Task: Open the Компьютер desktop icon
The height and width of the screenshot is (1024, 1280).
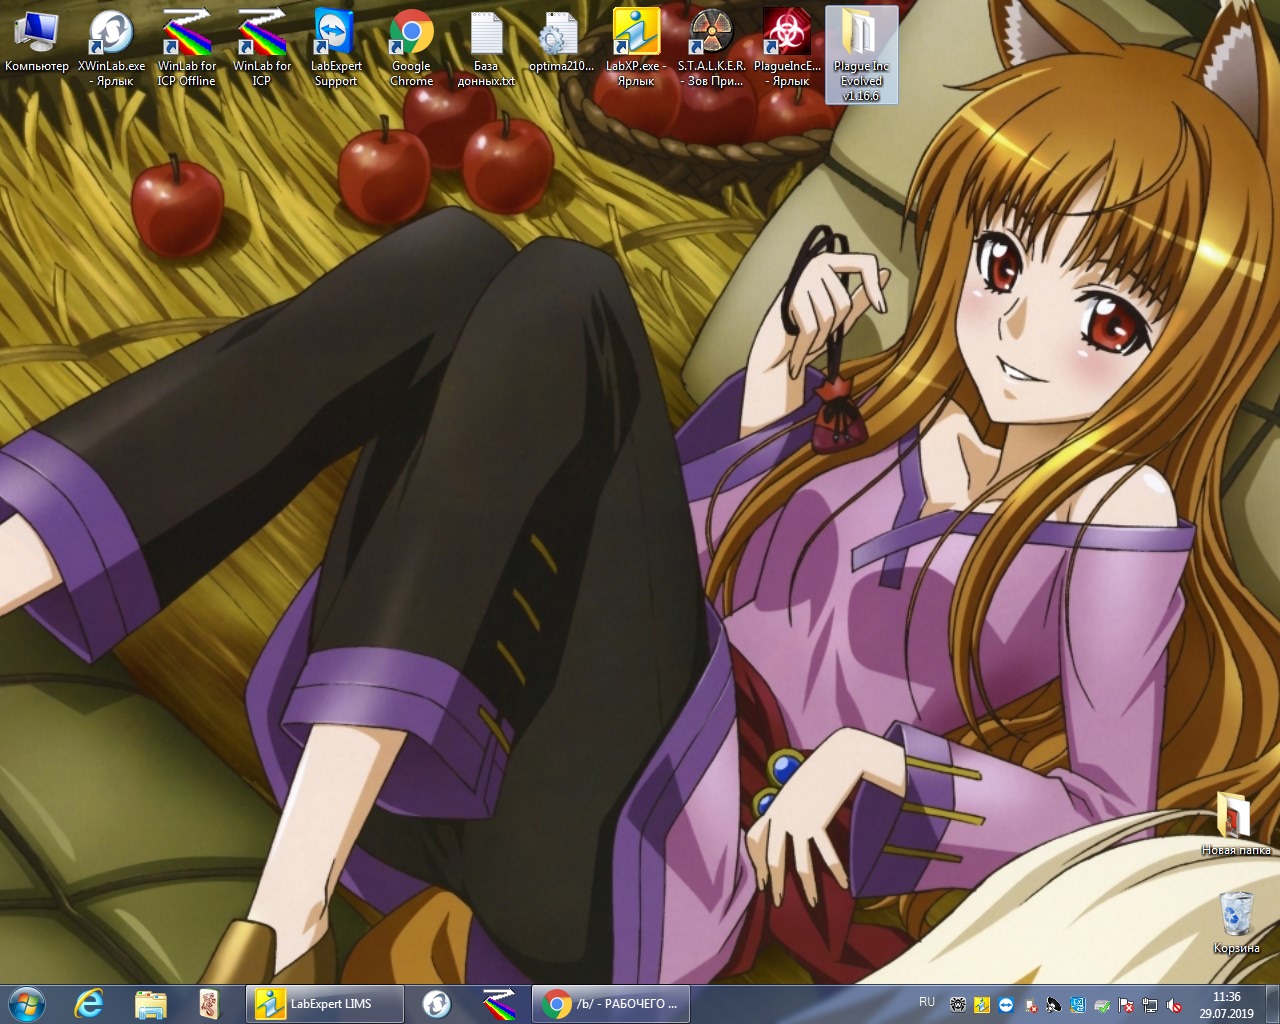Action: pos(36,41)
